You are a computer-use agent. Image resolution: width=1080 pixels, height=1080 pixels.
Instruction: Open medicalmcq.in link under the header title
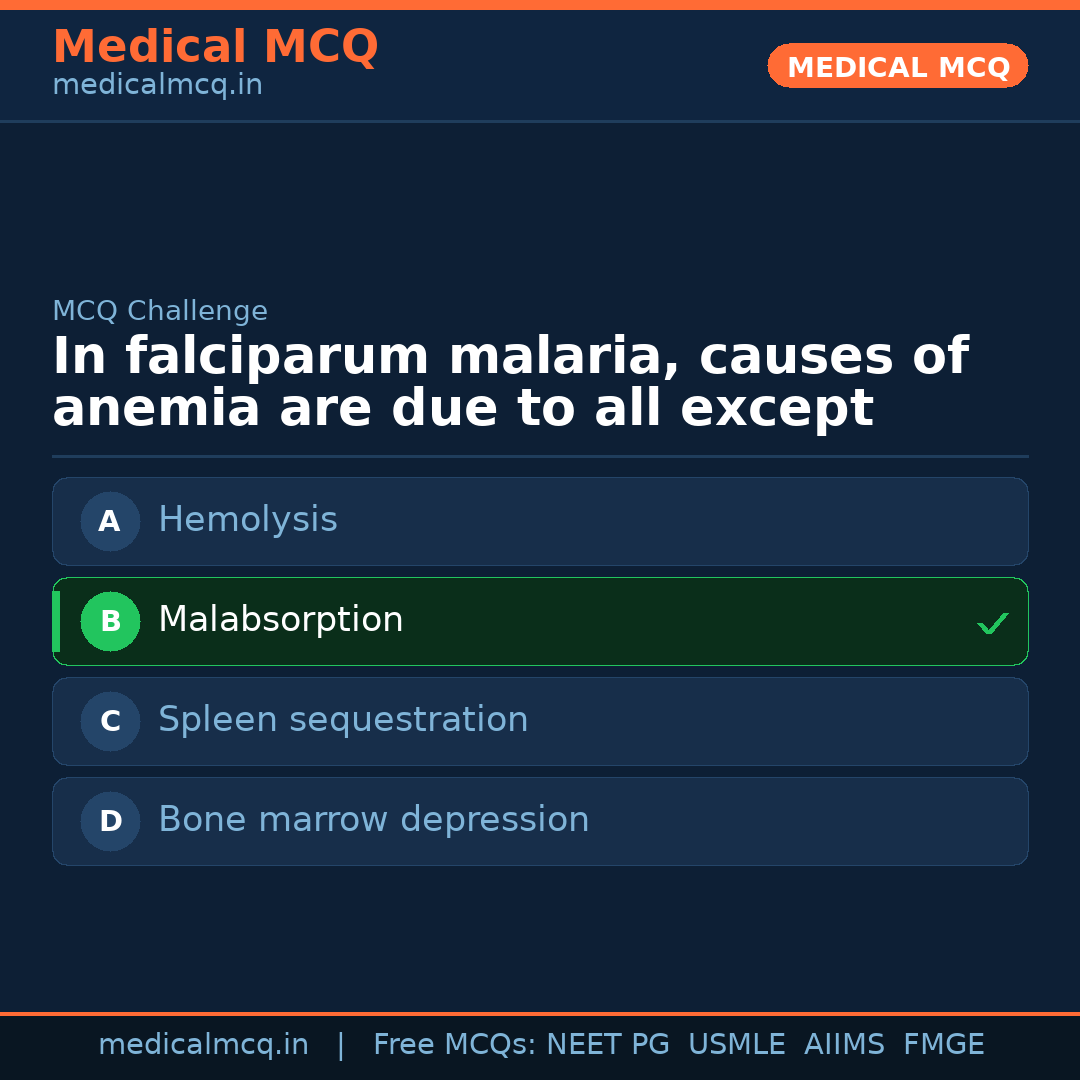(157, 86)
